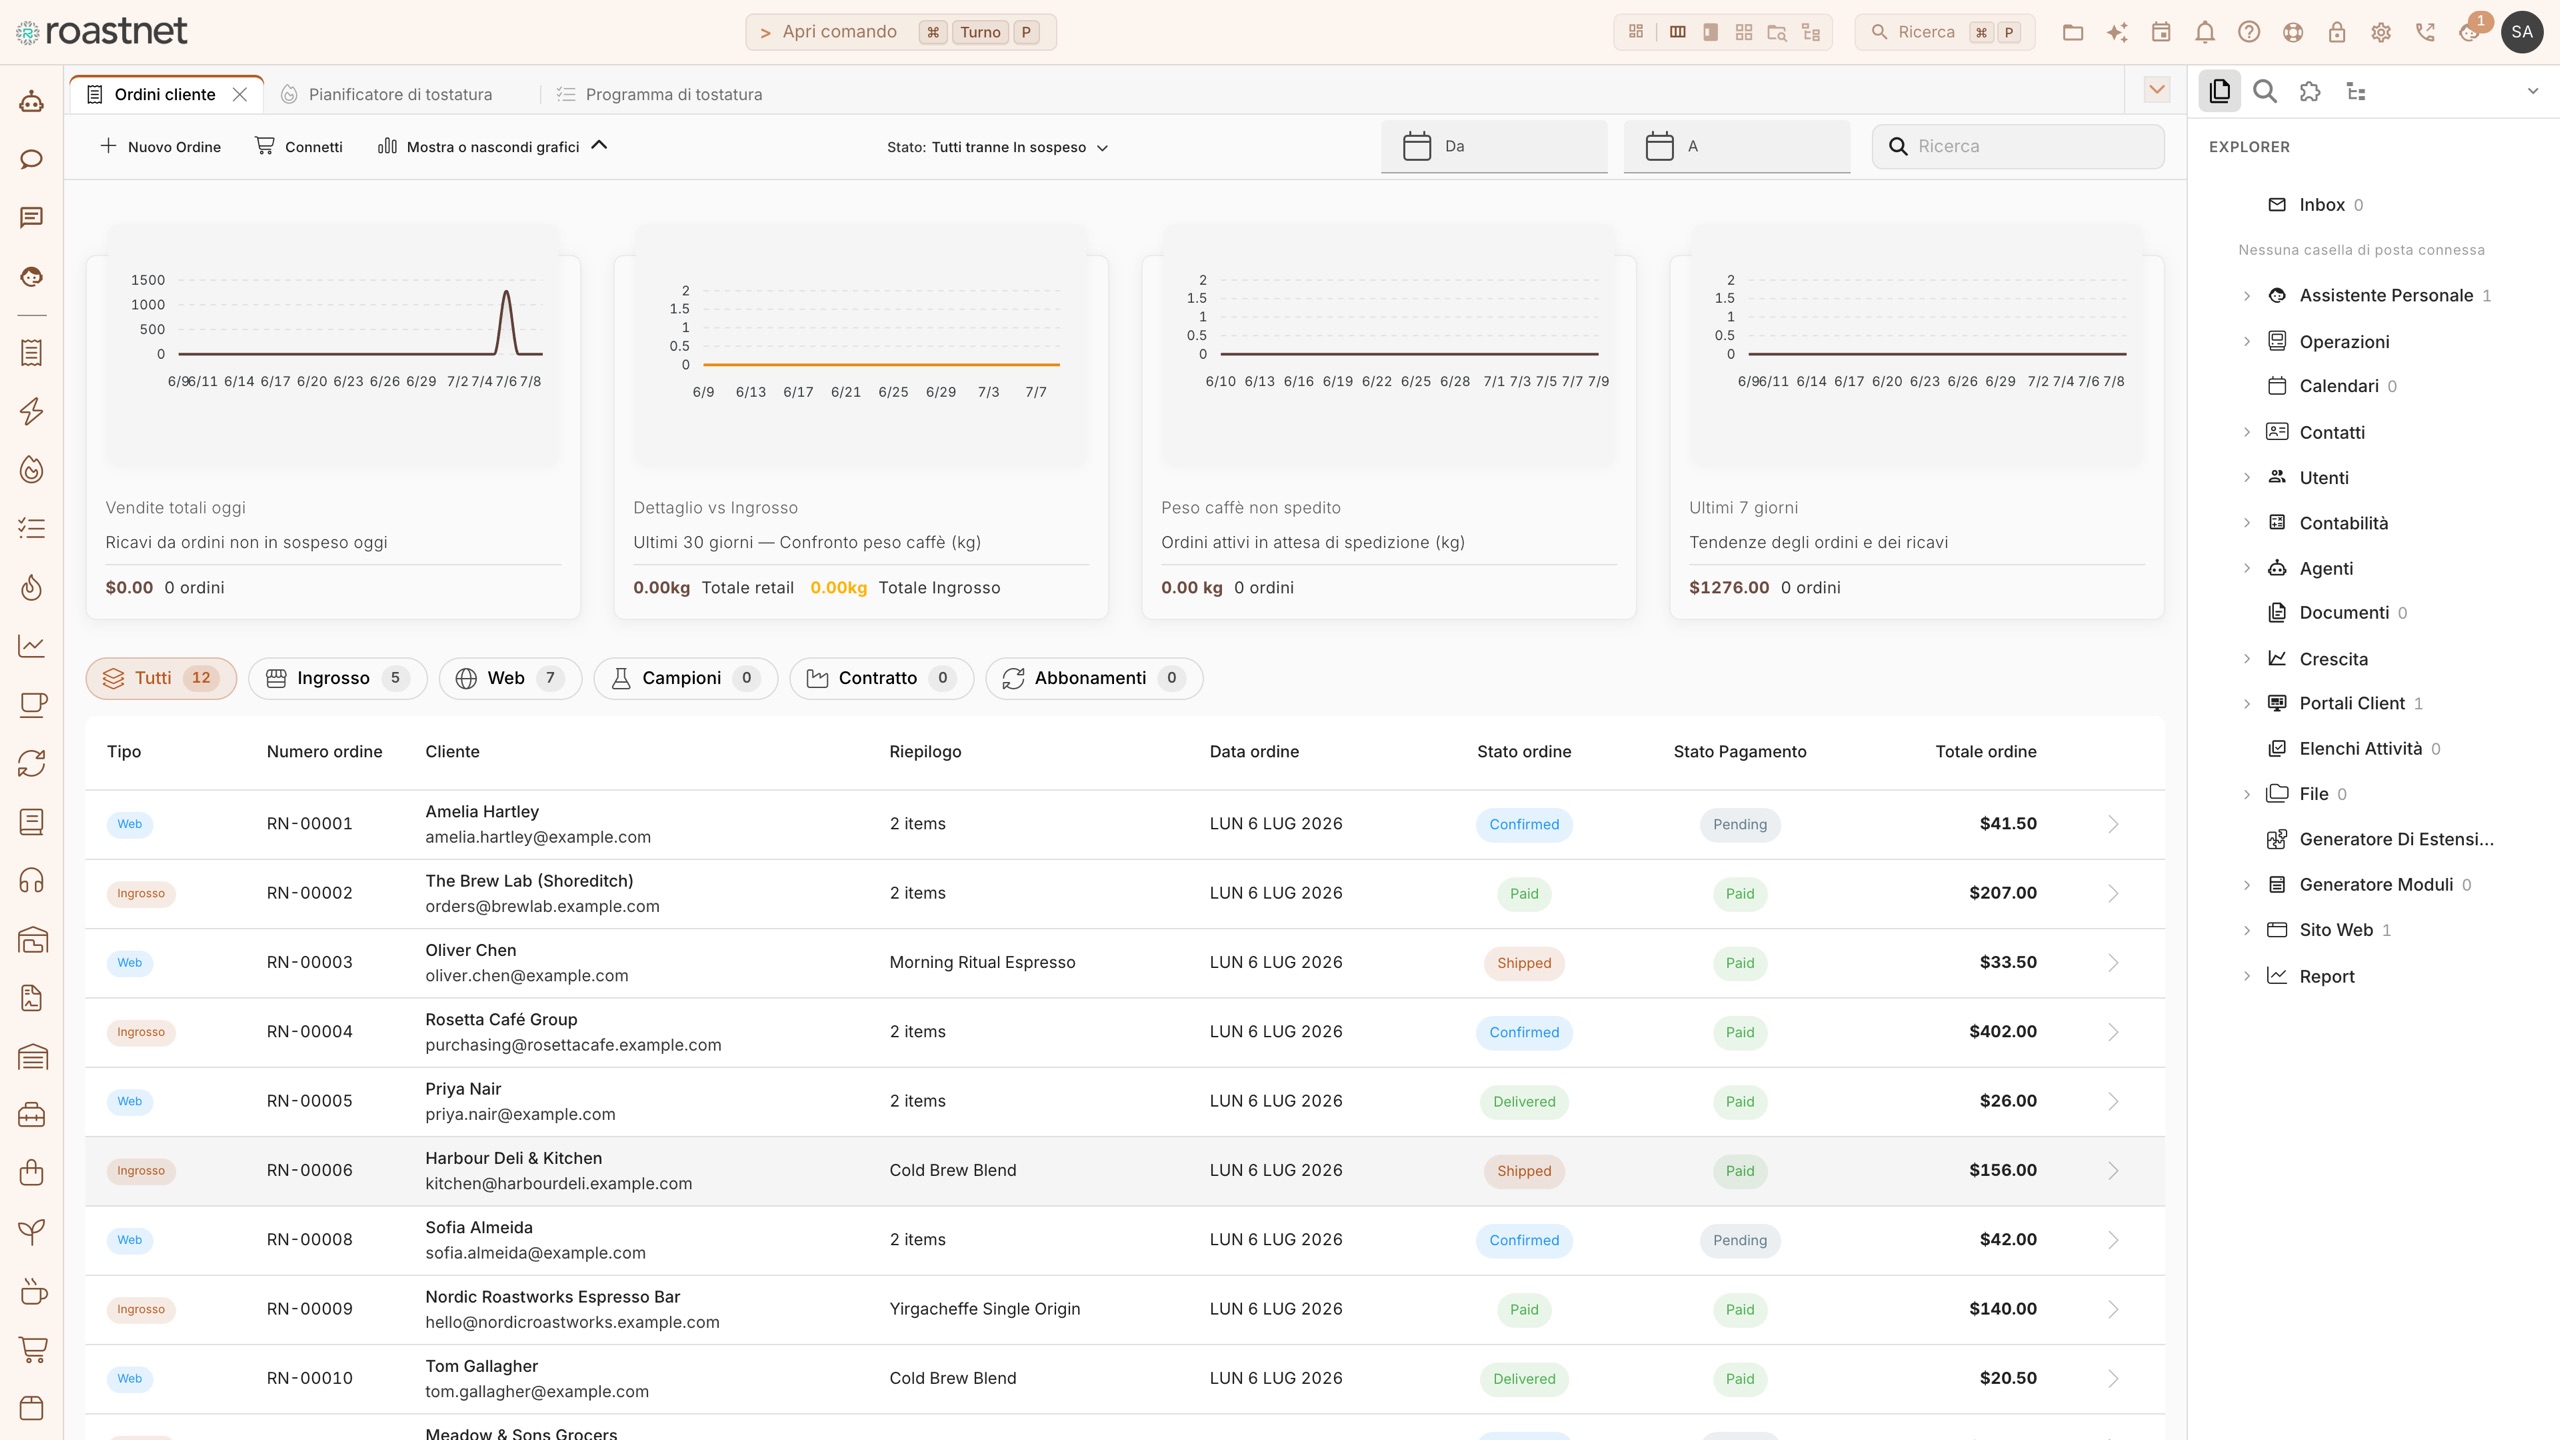Open the headphones support icon in sidebar
This screenshot has width=2560, height=1440.
[32, 881]
